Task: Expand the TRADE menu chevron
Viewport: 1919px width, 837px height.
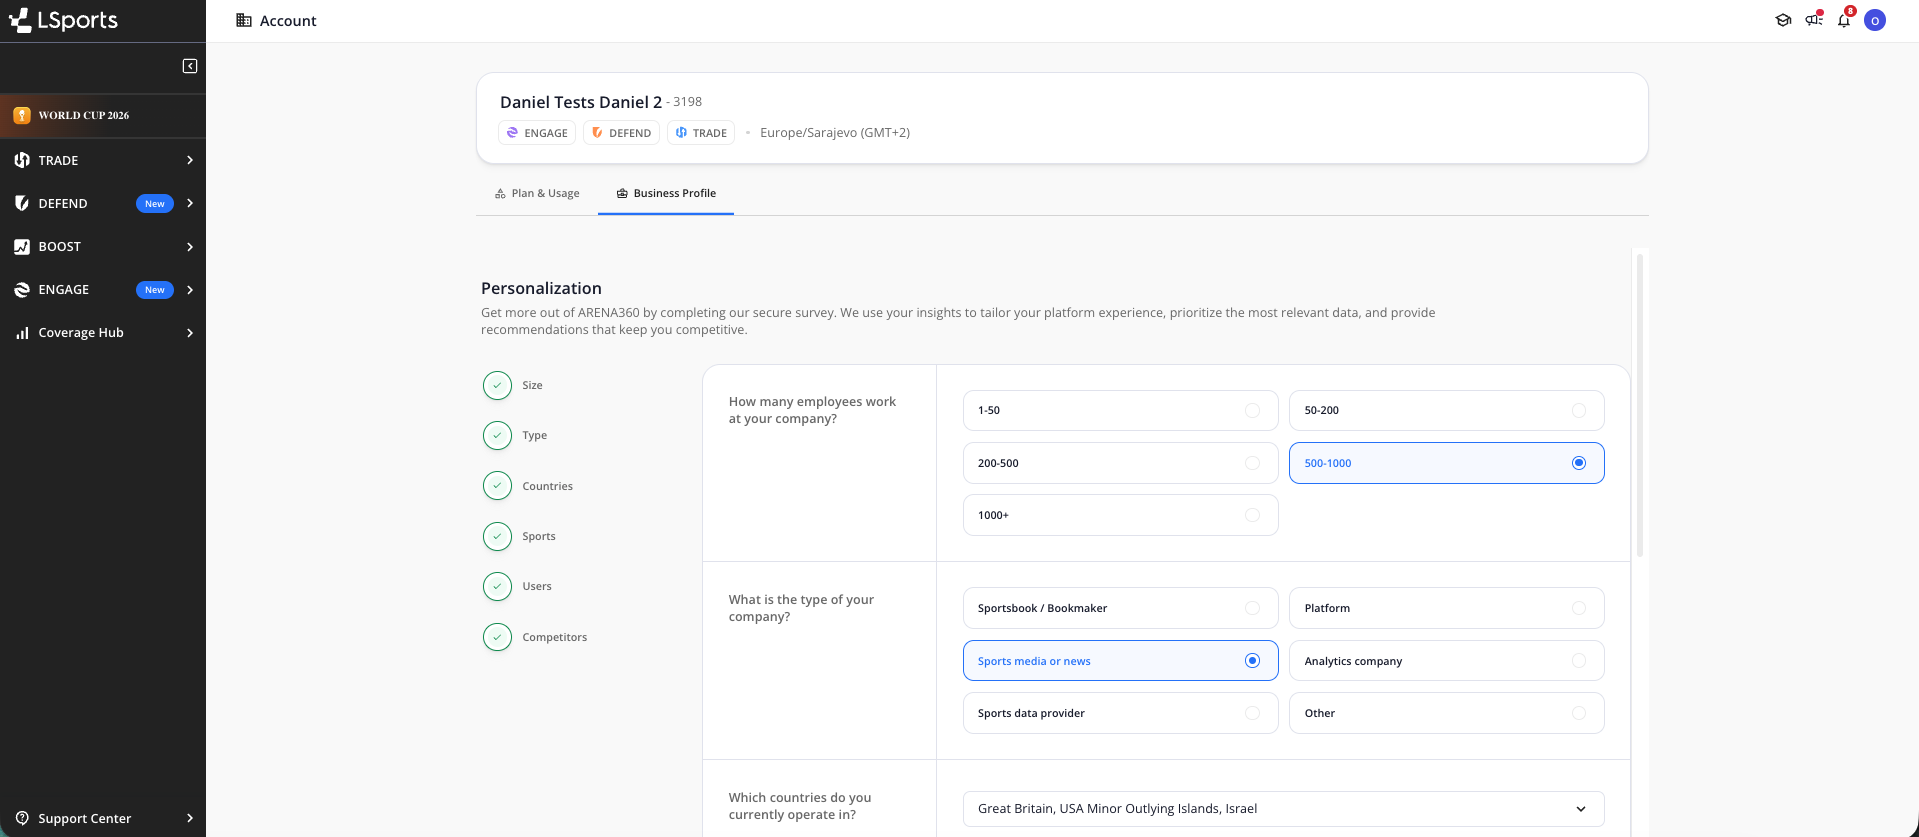Action: (x=190, y=160)
